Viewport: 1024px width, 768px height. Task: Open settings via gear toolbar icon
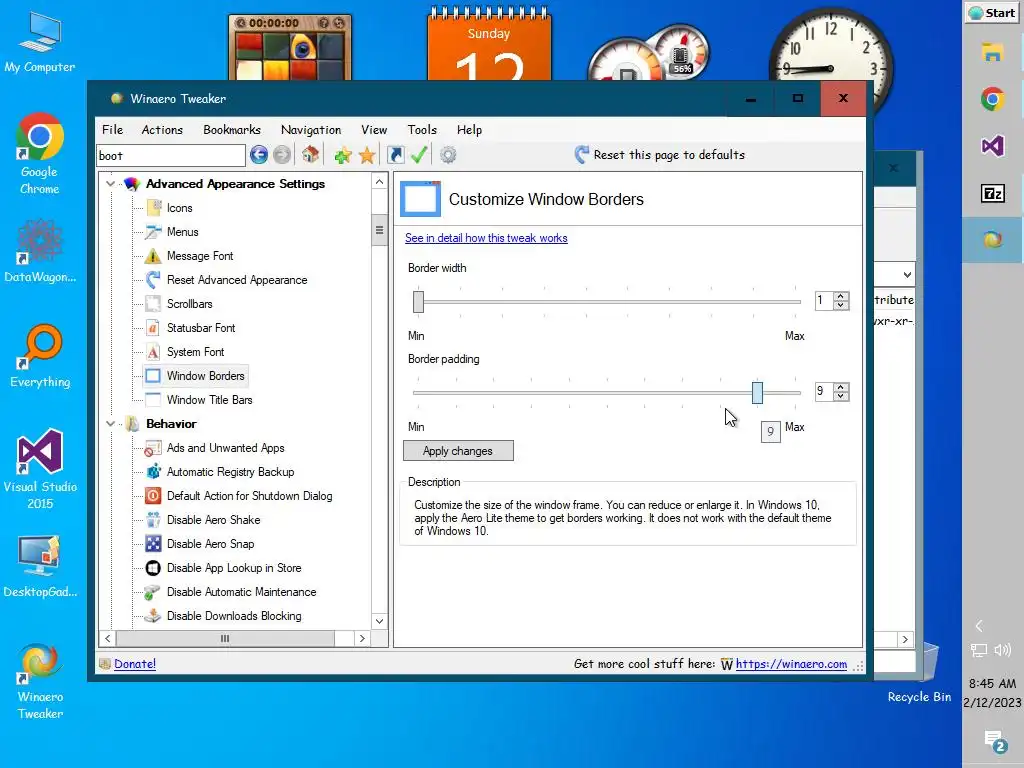[448, 155]
